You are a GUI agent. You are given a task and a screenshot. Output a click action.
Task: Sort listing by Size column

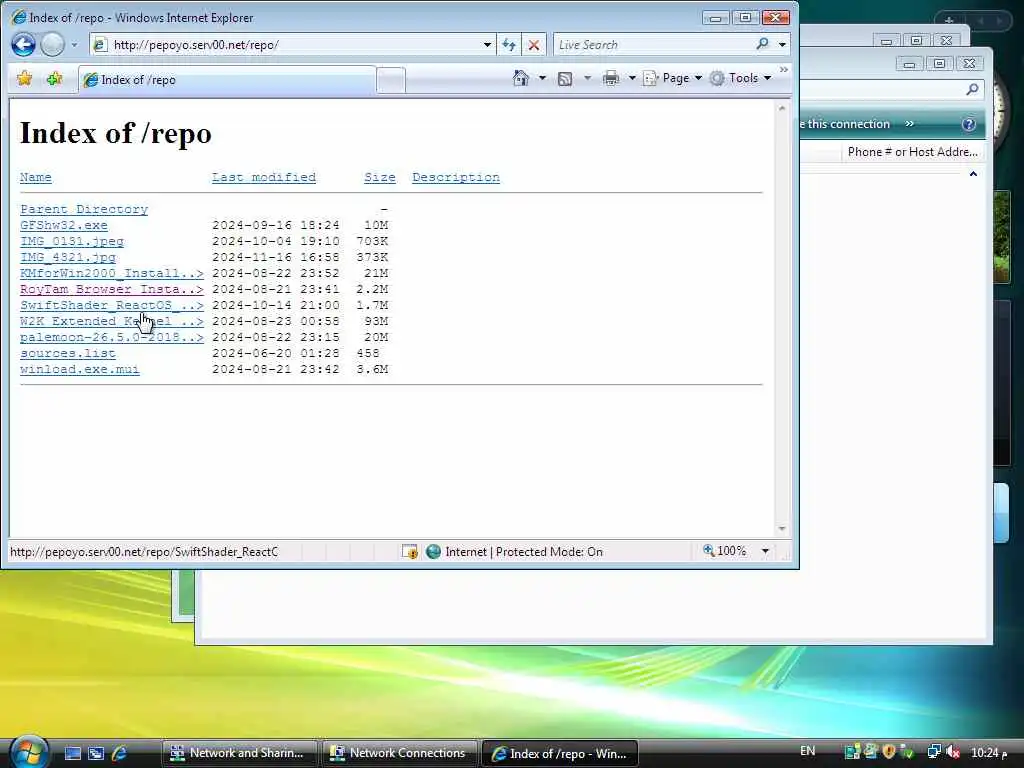point(379,177)
